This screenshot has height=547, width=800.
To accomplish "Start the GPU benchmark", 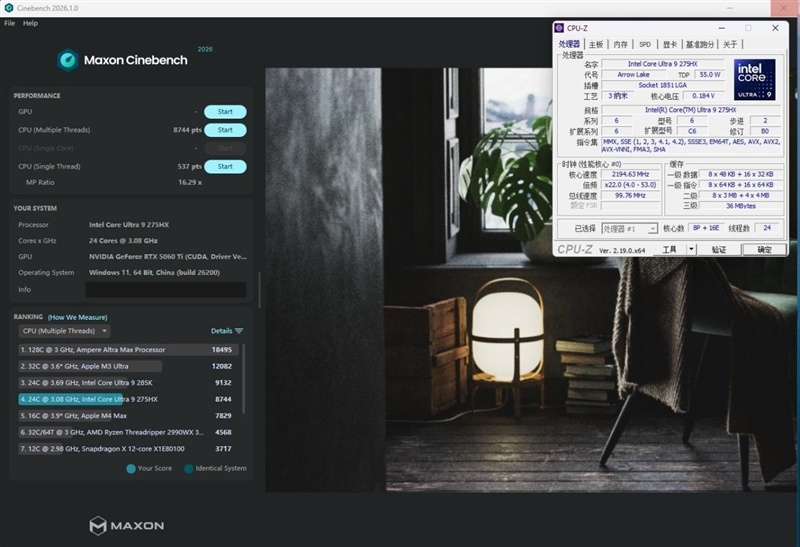I will tap(225, 112).
